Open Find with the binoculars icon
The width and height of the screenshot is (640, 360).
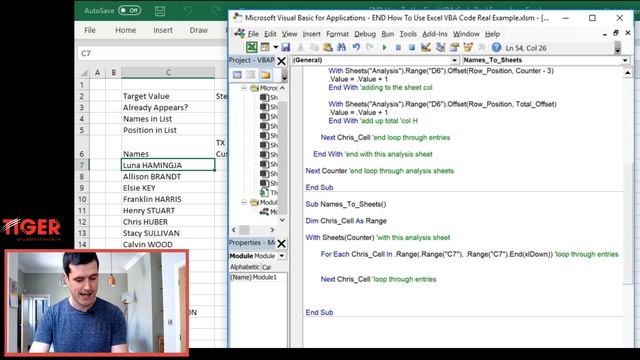(x=341, y=47)
